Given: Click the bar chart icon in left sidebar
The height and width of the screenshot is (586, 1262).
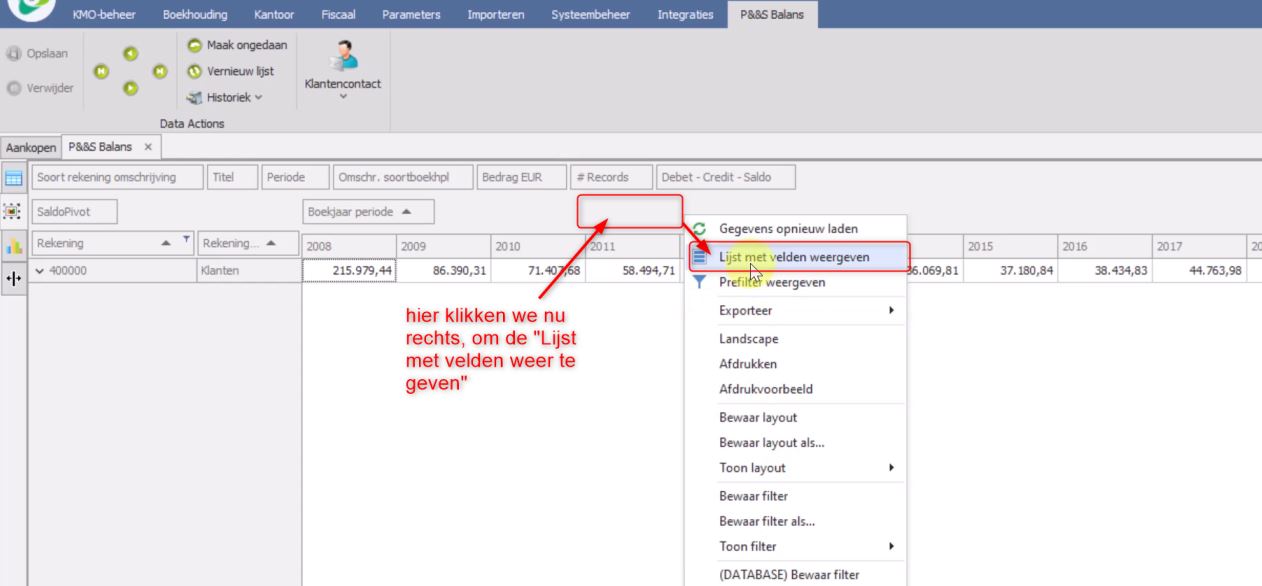Looking at the screenshot, I should 15,245.
